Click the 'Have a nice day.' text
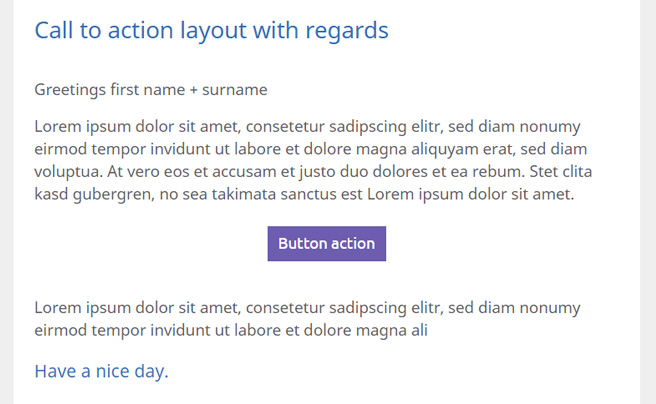656x404 pixels. coord(101,371)
